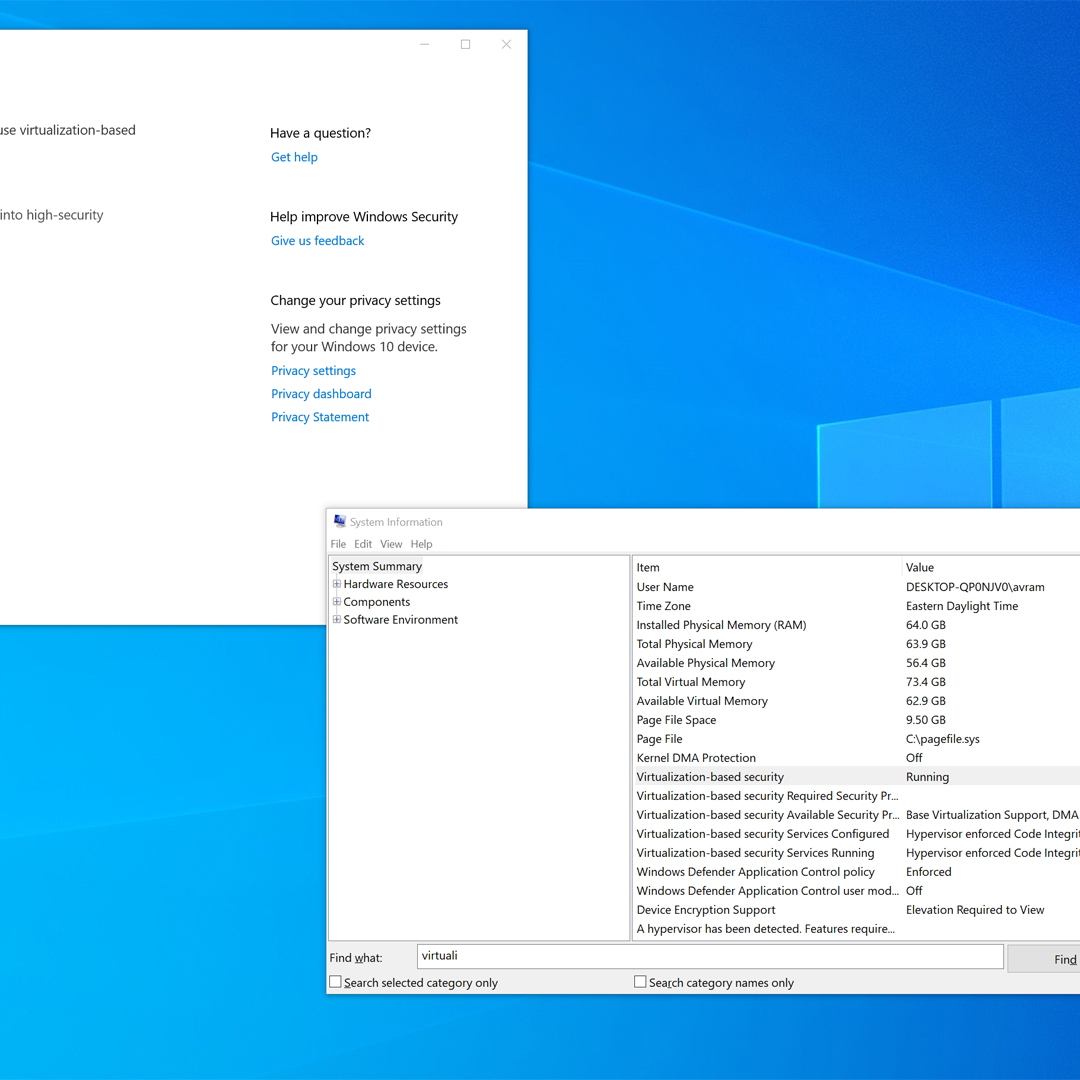Select the Software Environment label

(400, 620)
